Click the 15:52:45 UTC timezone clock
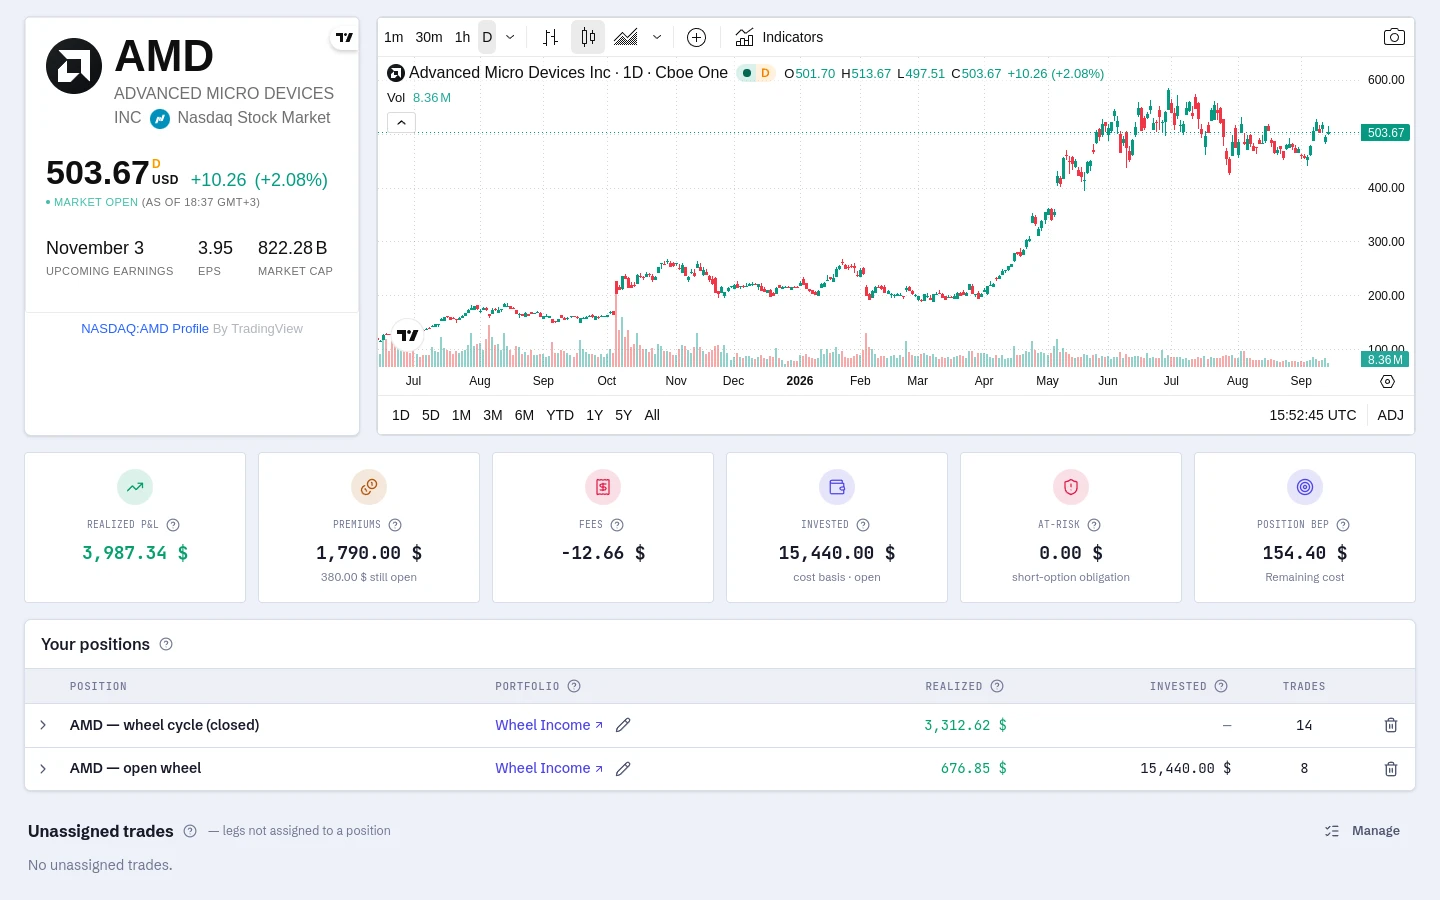 (x=1313, y=415)
